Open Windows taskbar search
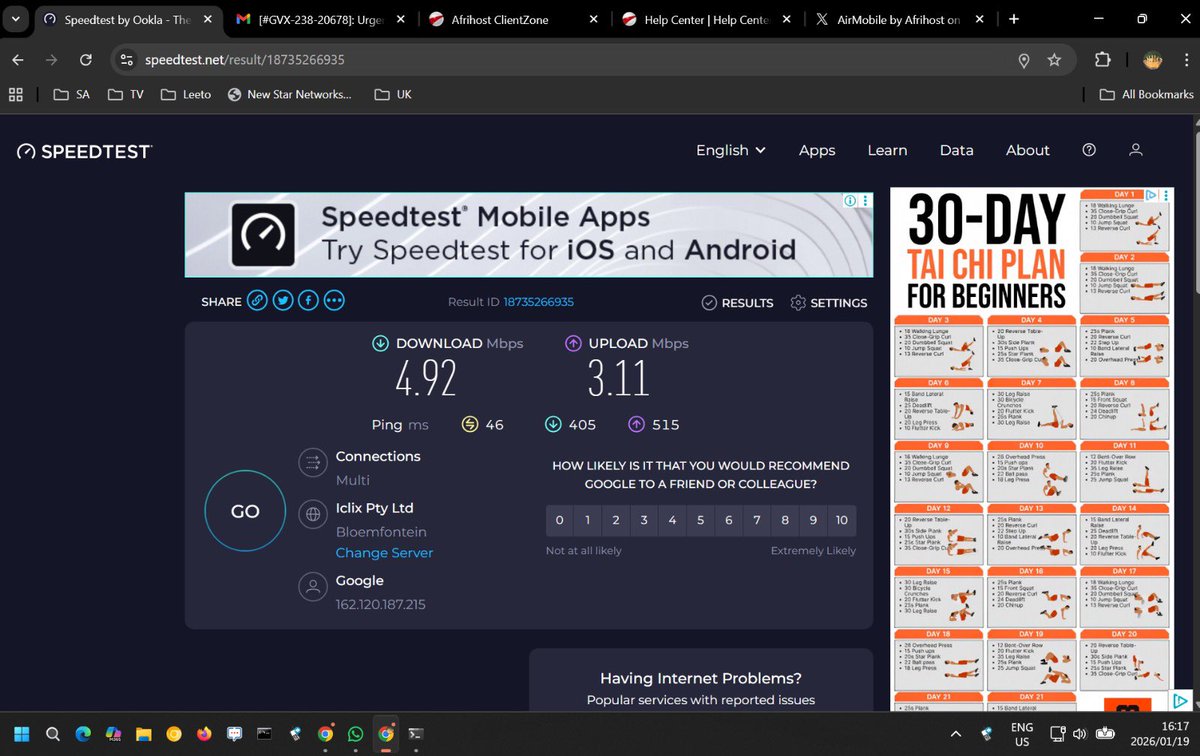1200x756 pixels. (52, 733)
